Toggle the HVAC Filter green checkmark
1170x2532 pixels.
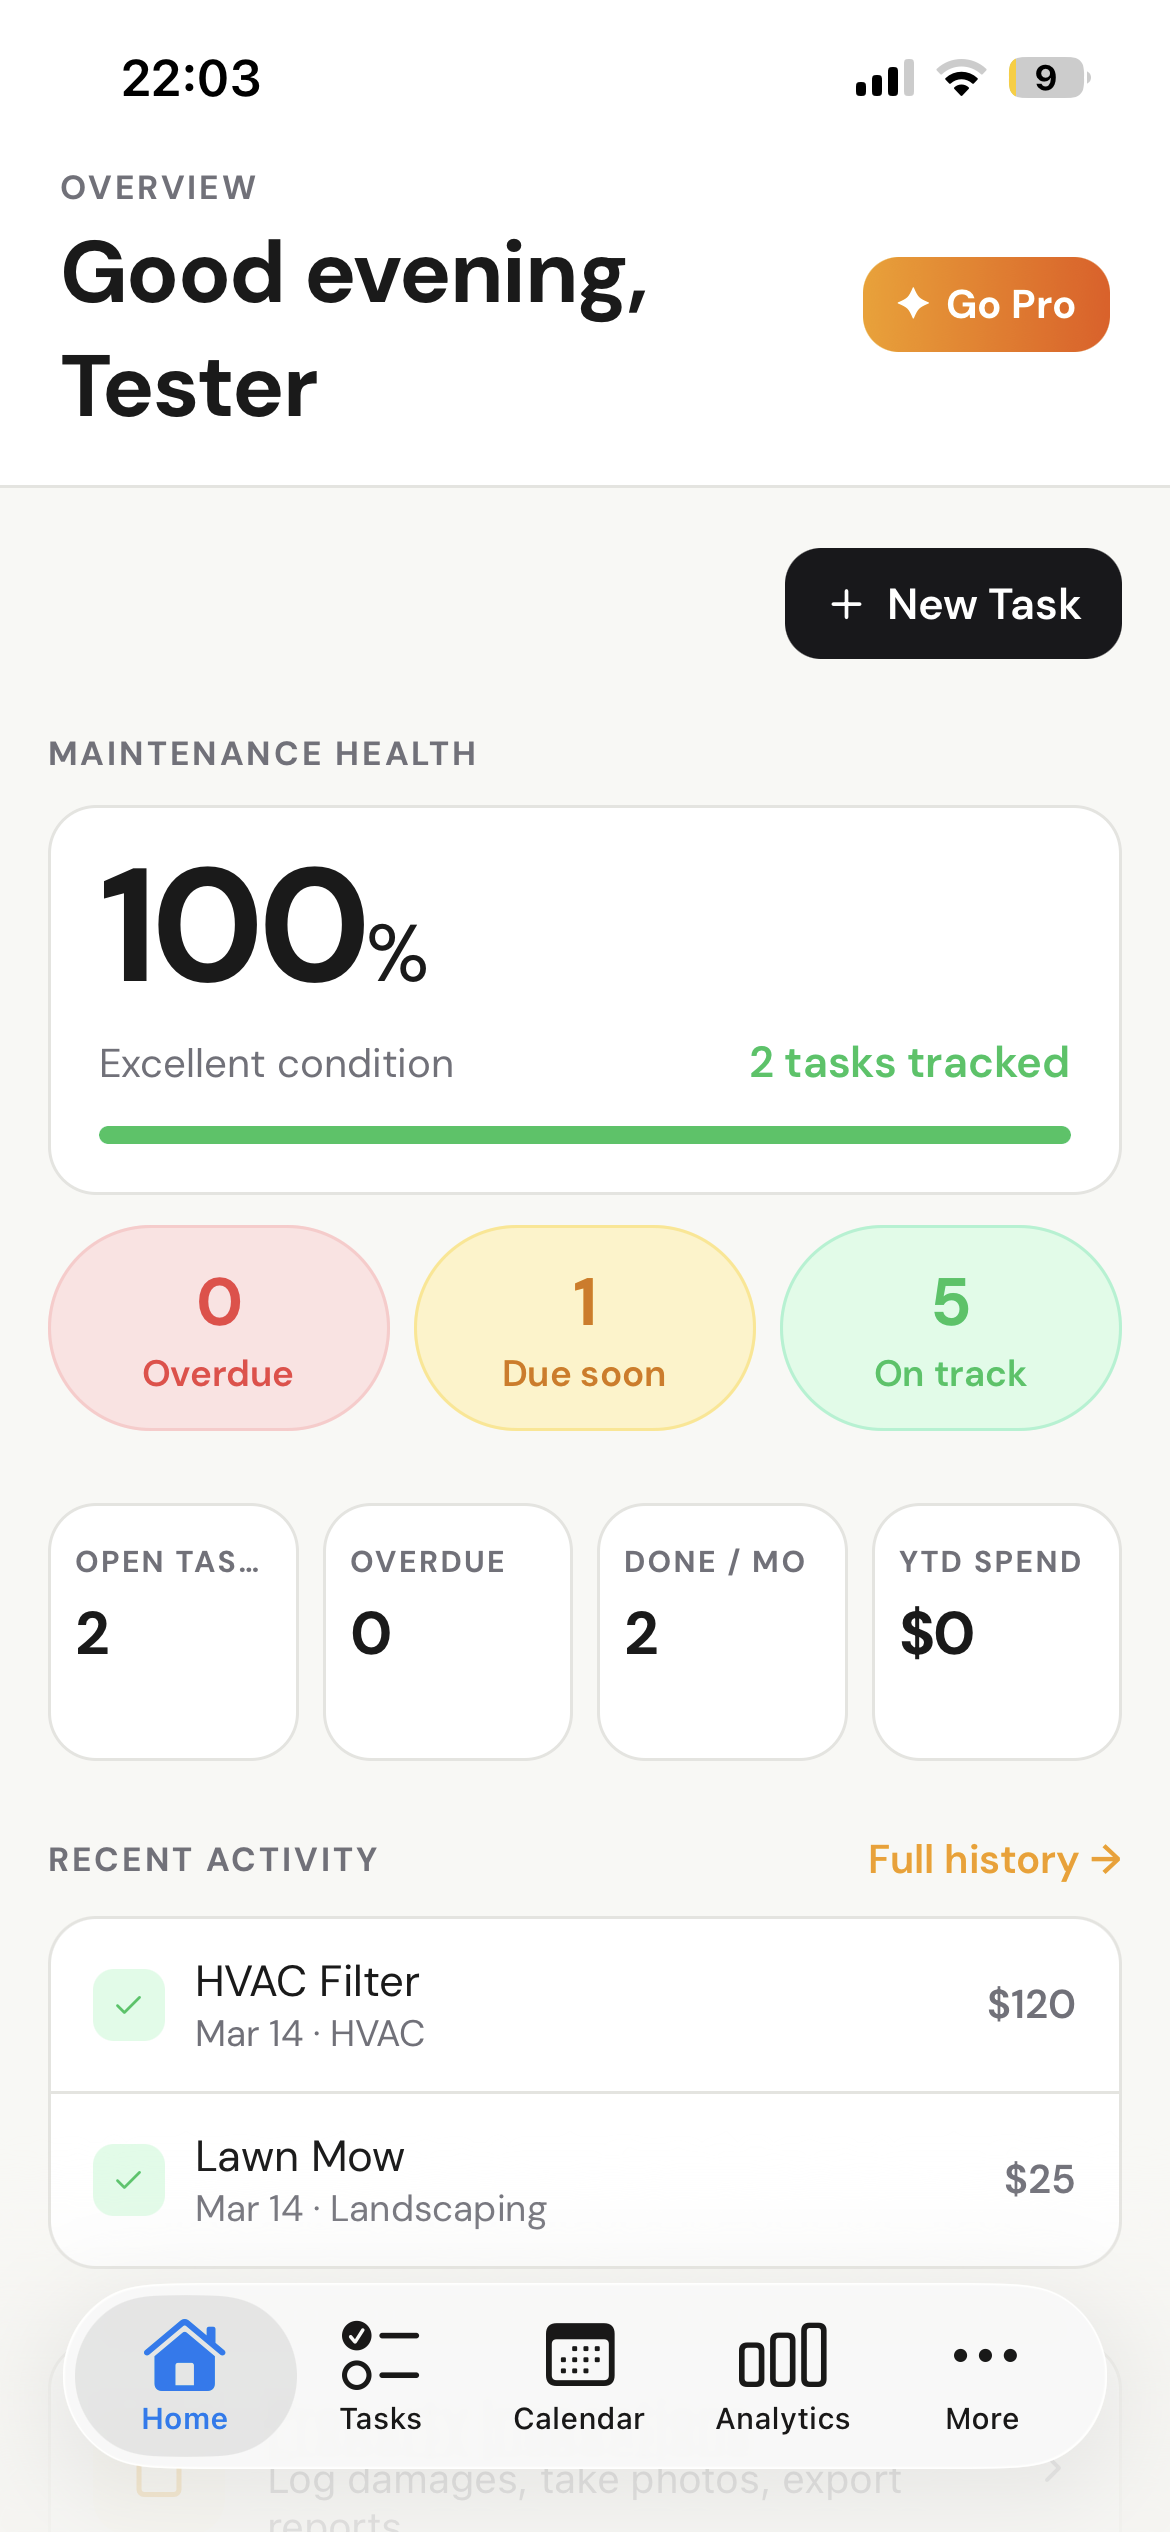tap(129, 2005)
